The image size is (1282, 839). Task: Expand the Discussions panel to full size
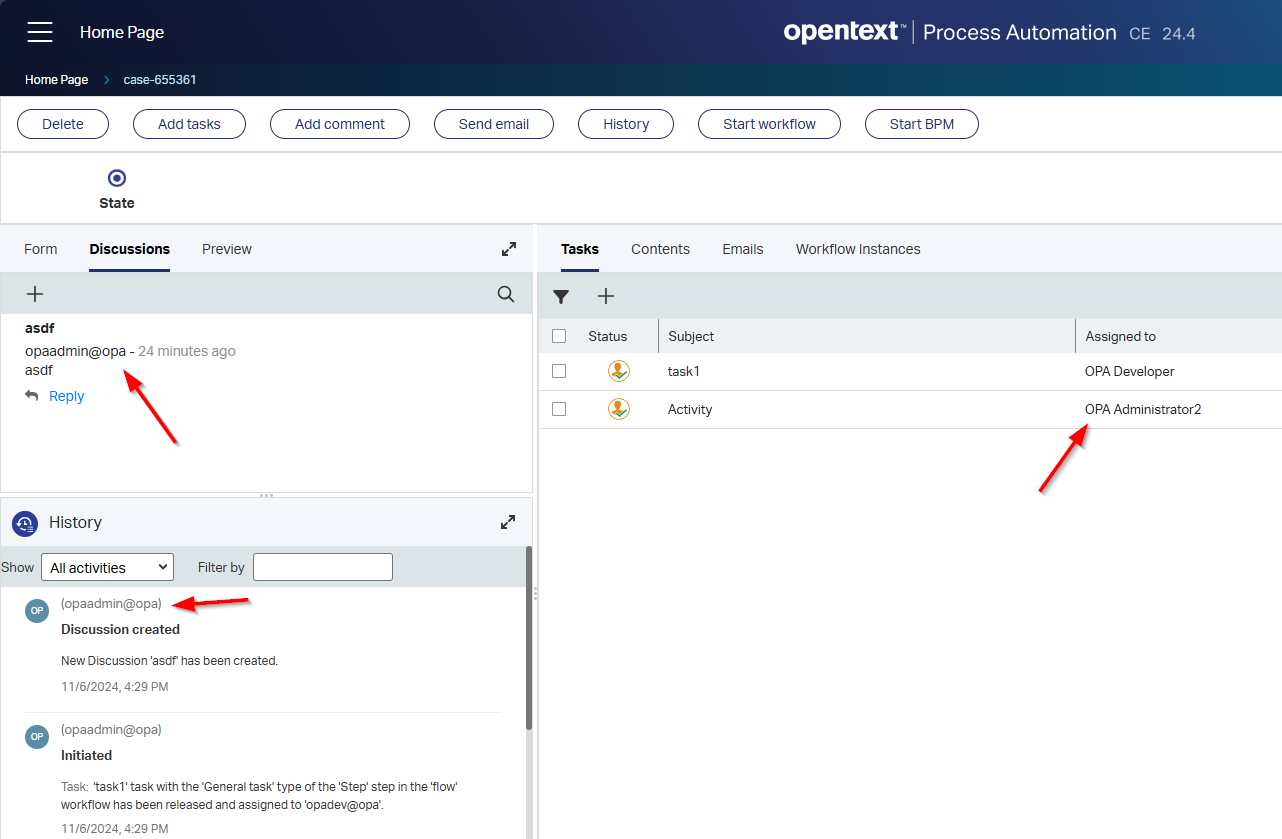tap(509, 249)
